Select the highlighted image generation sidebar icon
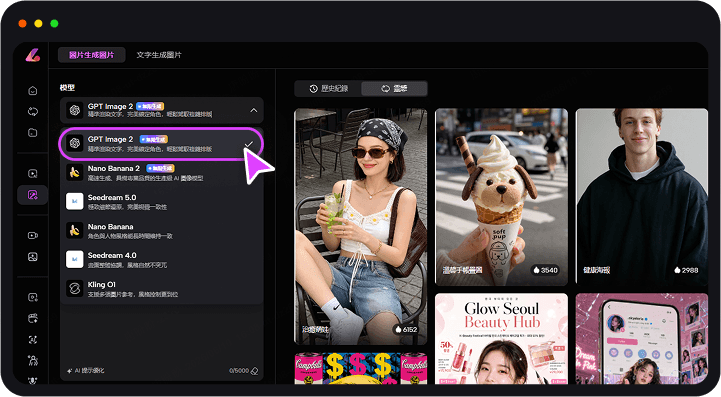721x397 pixels. point(33,195)
